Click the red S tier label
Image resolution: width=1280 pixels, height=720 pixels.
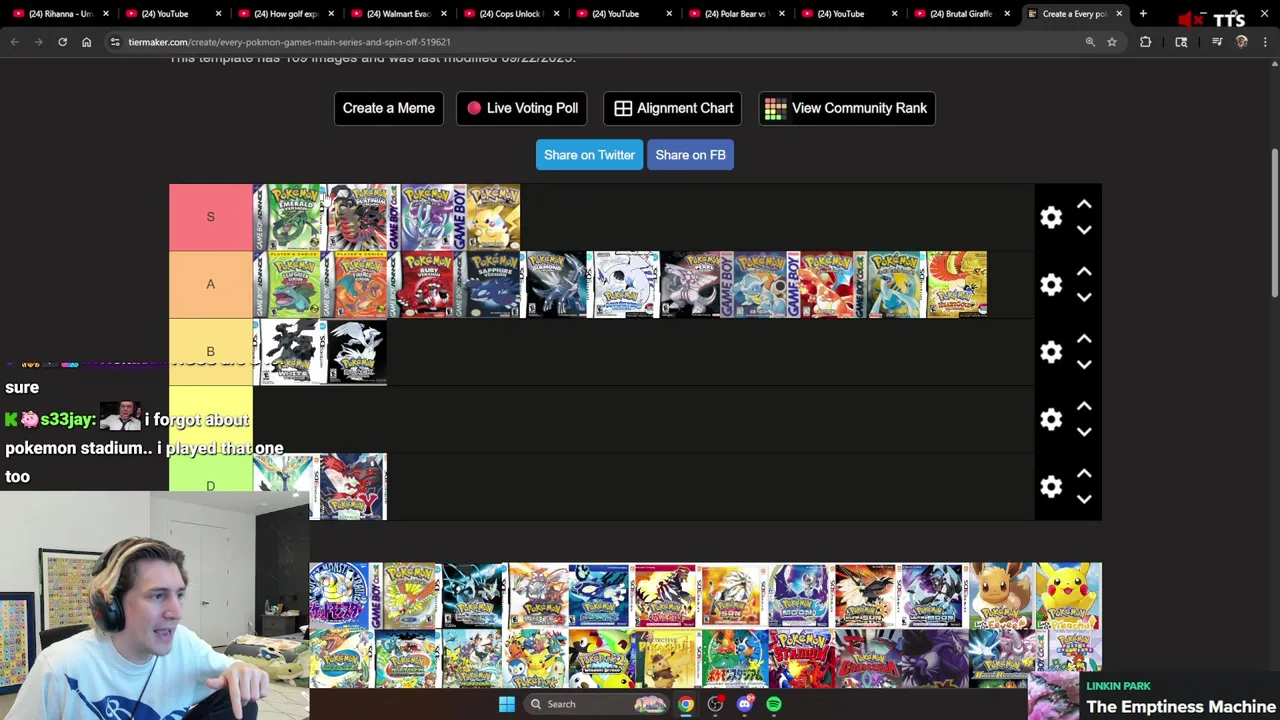[210, 217]
